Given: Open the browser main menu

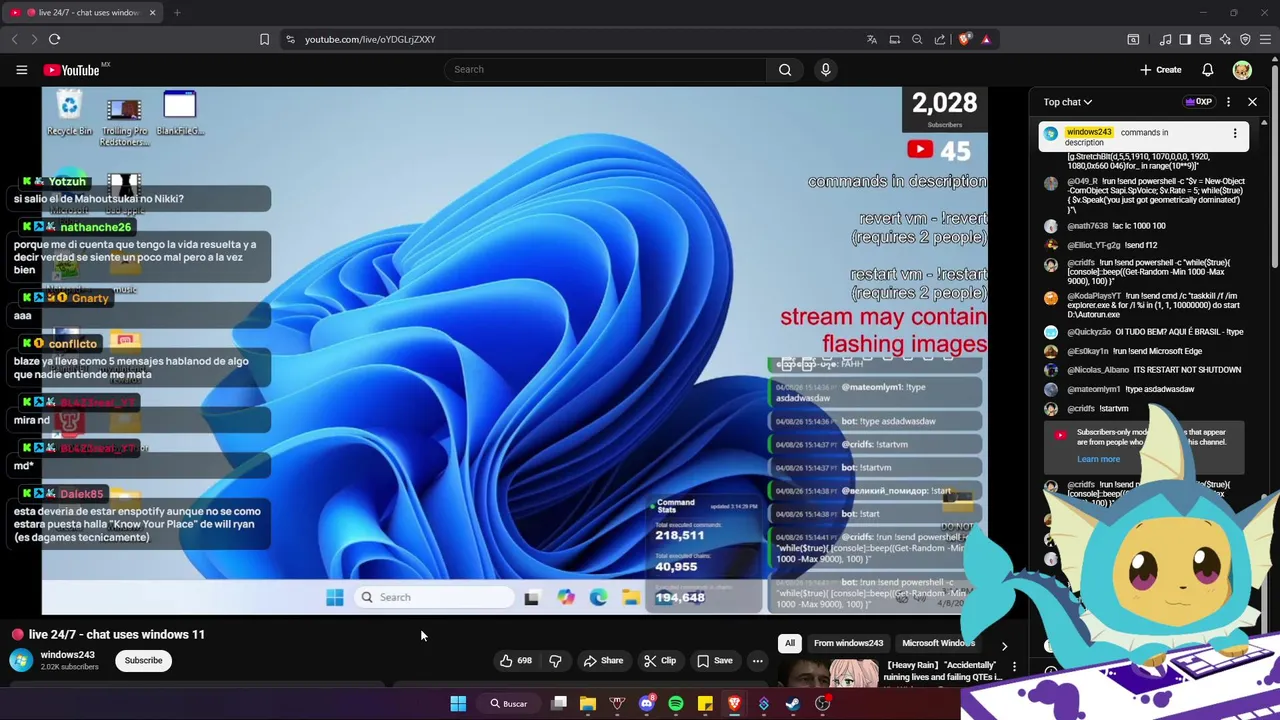Looking at the screenshot, I should click(1265, 39).
